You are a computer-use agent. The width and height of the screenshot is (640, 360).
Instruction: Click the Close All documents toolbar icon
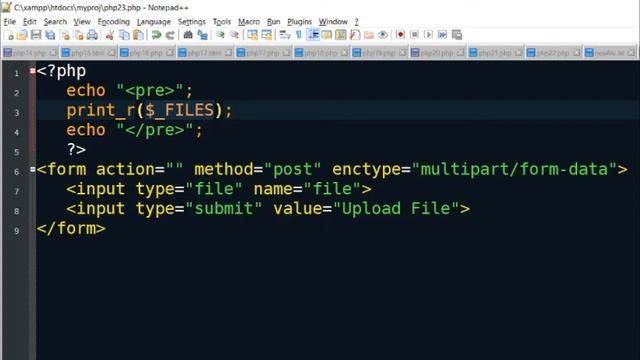point(78,35)
